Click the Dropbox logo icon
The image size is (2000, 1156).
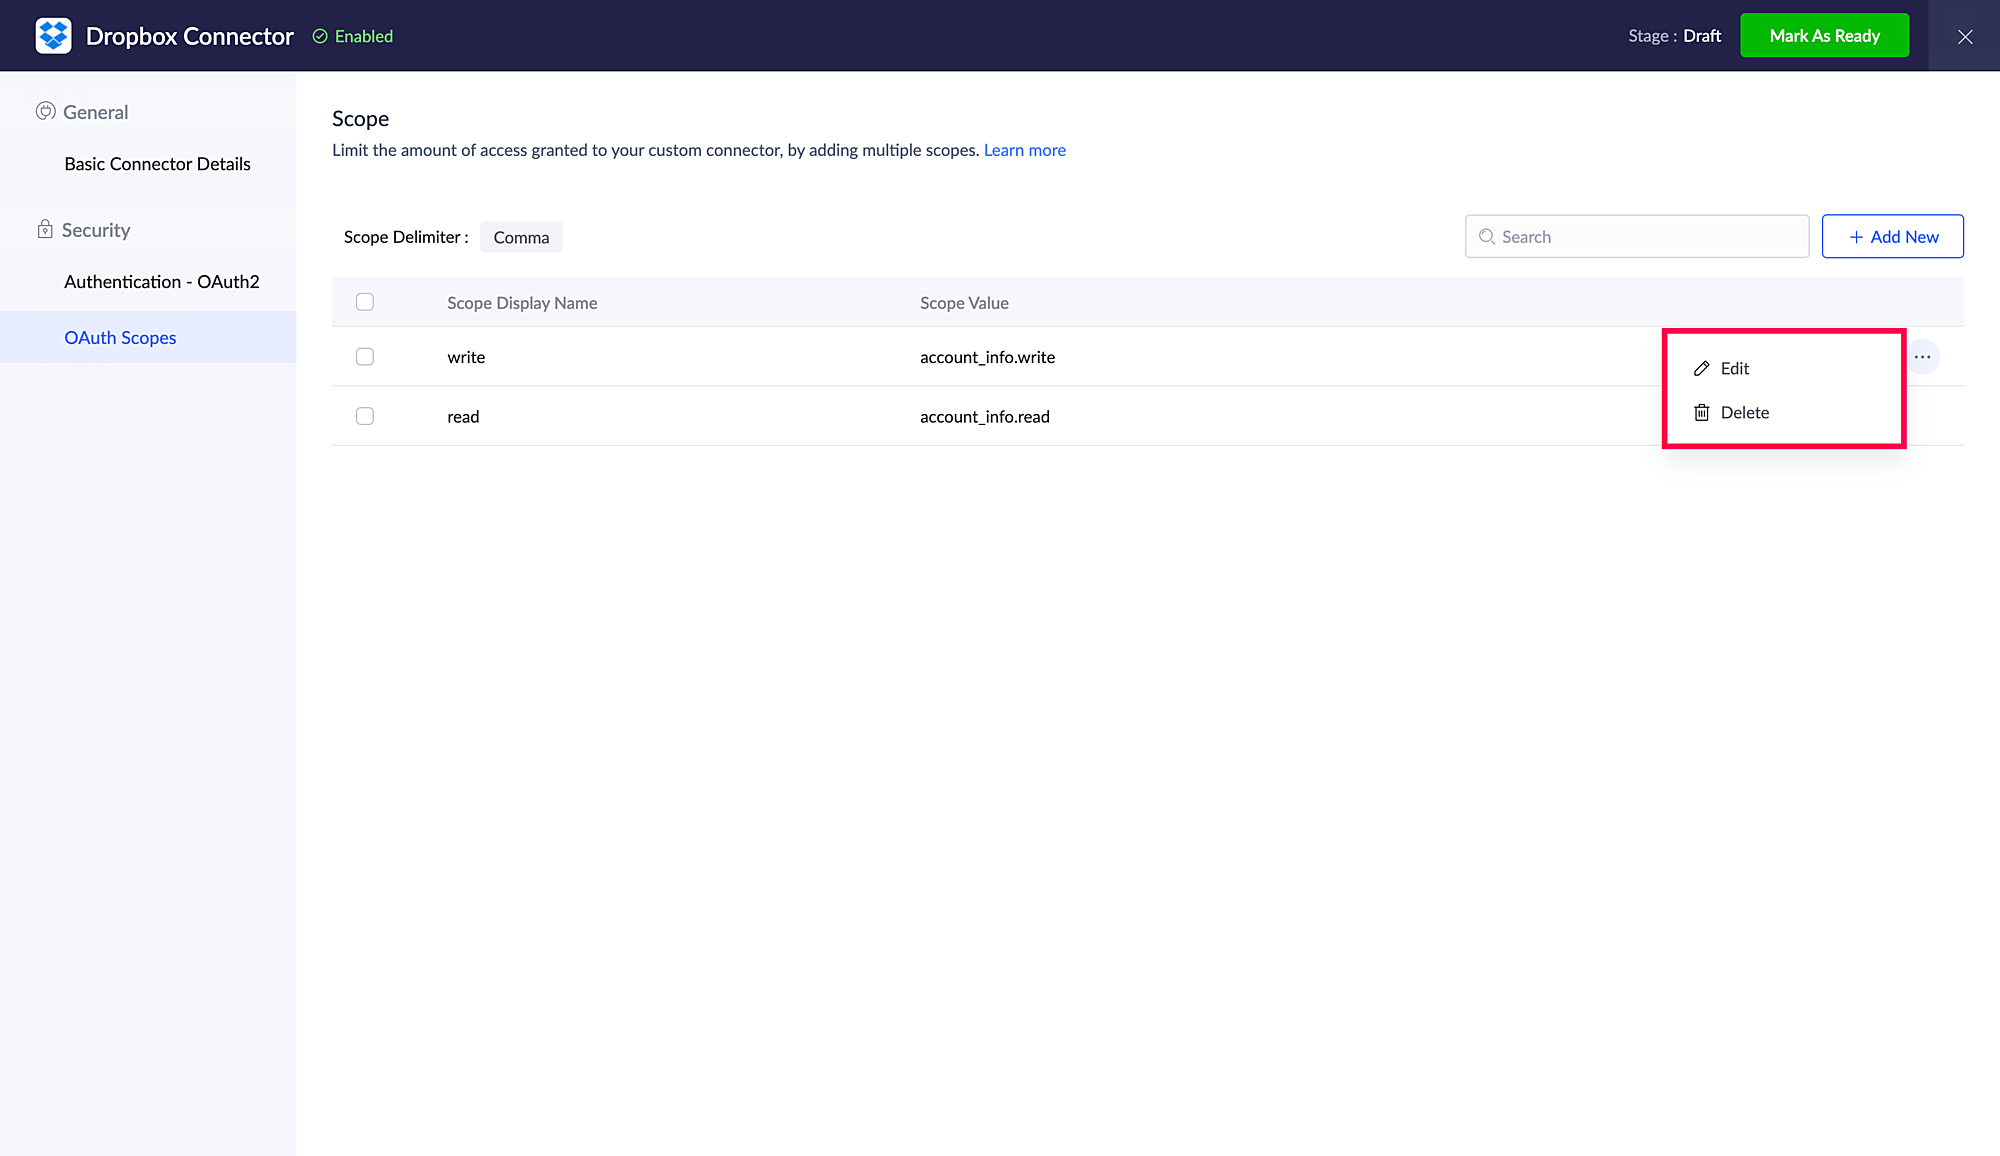coord(53,36)
